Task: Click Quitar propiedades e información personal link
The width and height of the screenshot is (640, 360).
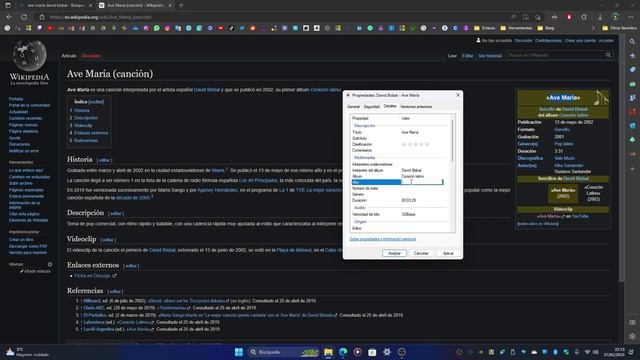Action: click(382, 239)
